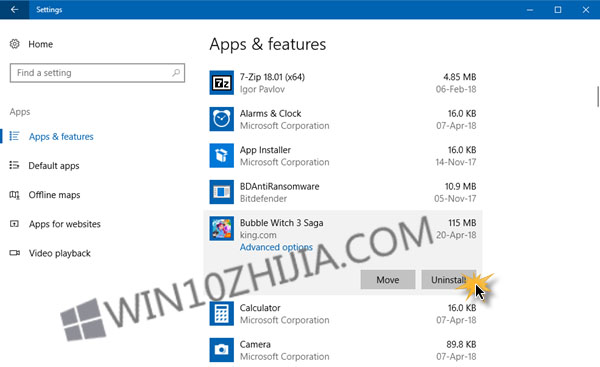The image size is (600, 367).
Task: Open the Offline maps section
Action: pyautogui.click(x=54, y=195)
